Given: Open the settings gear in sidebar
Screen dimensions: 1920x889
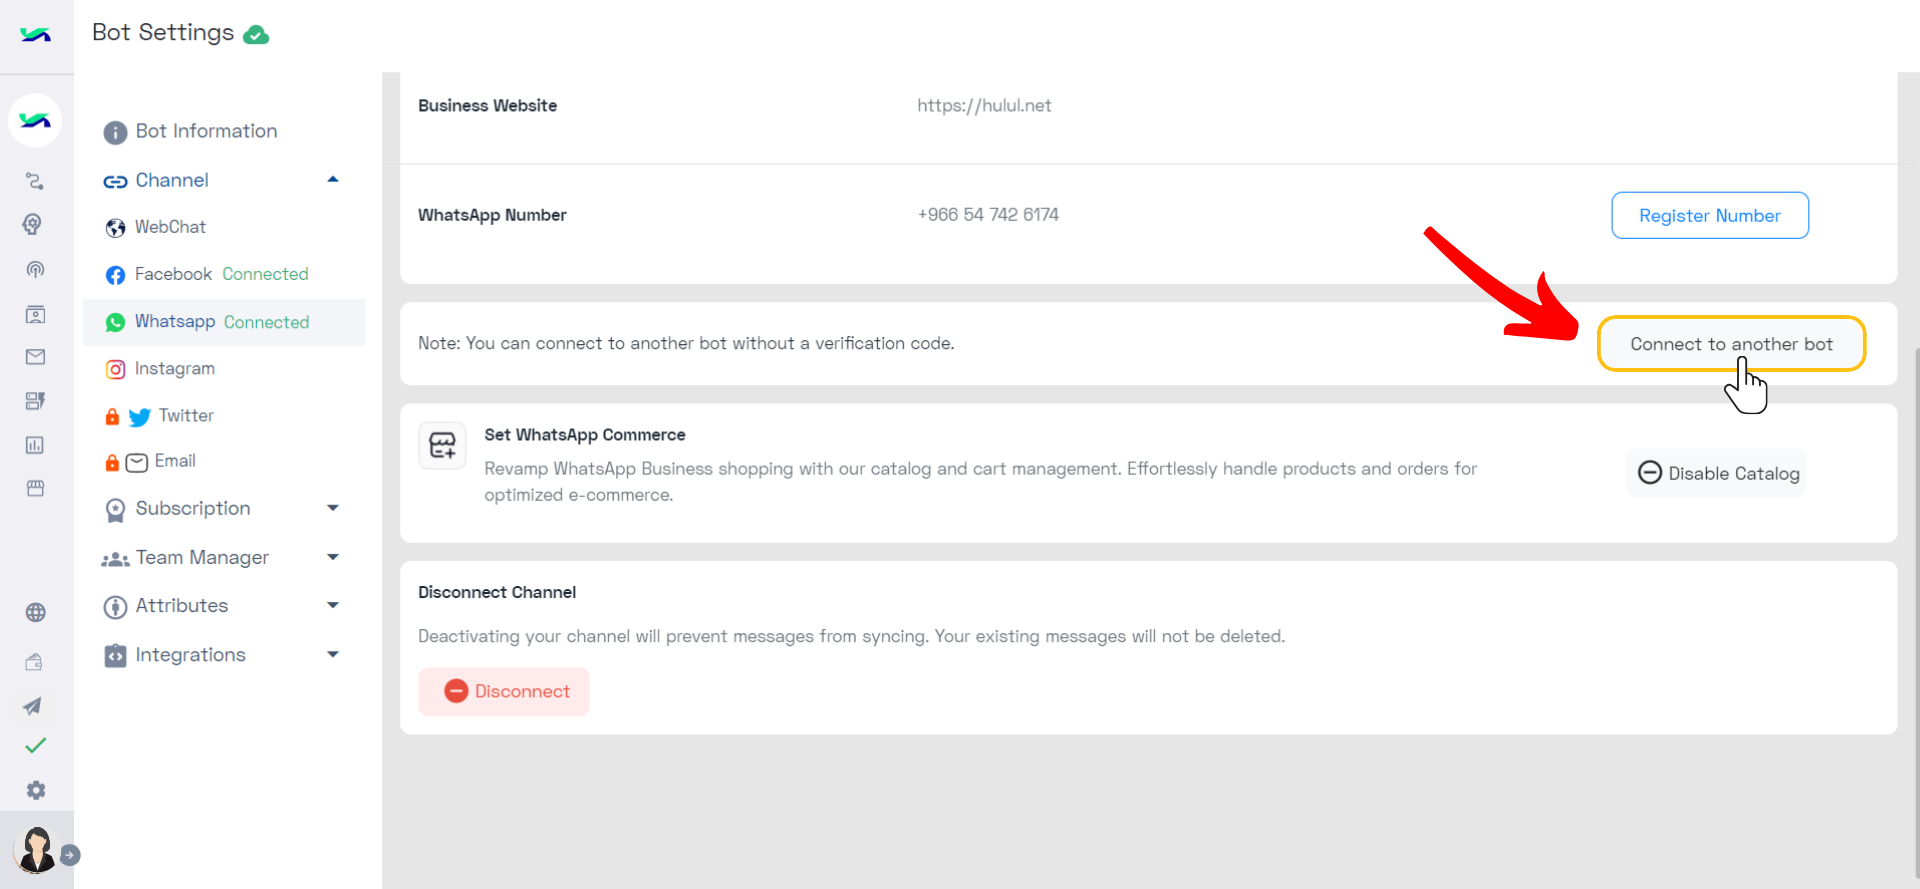Looking at the screenshot, I should pos(36,790).
